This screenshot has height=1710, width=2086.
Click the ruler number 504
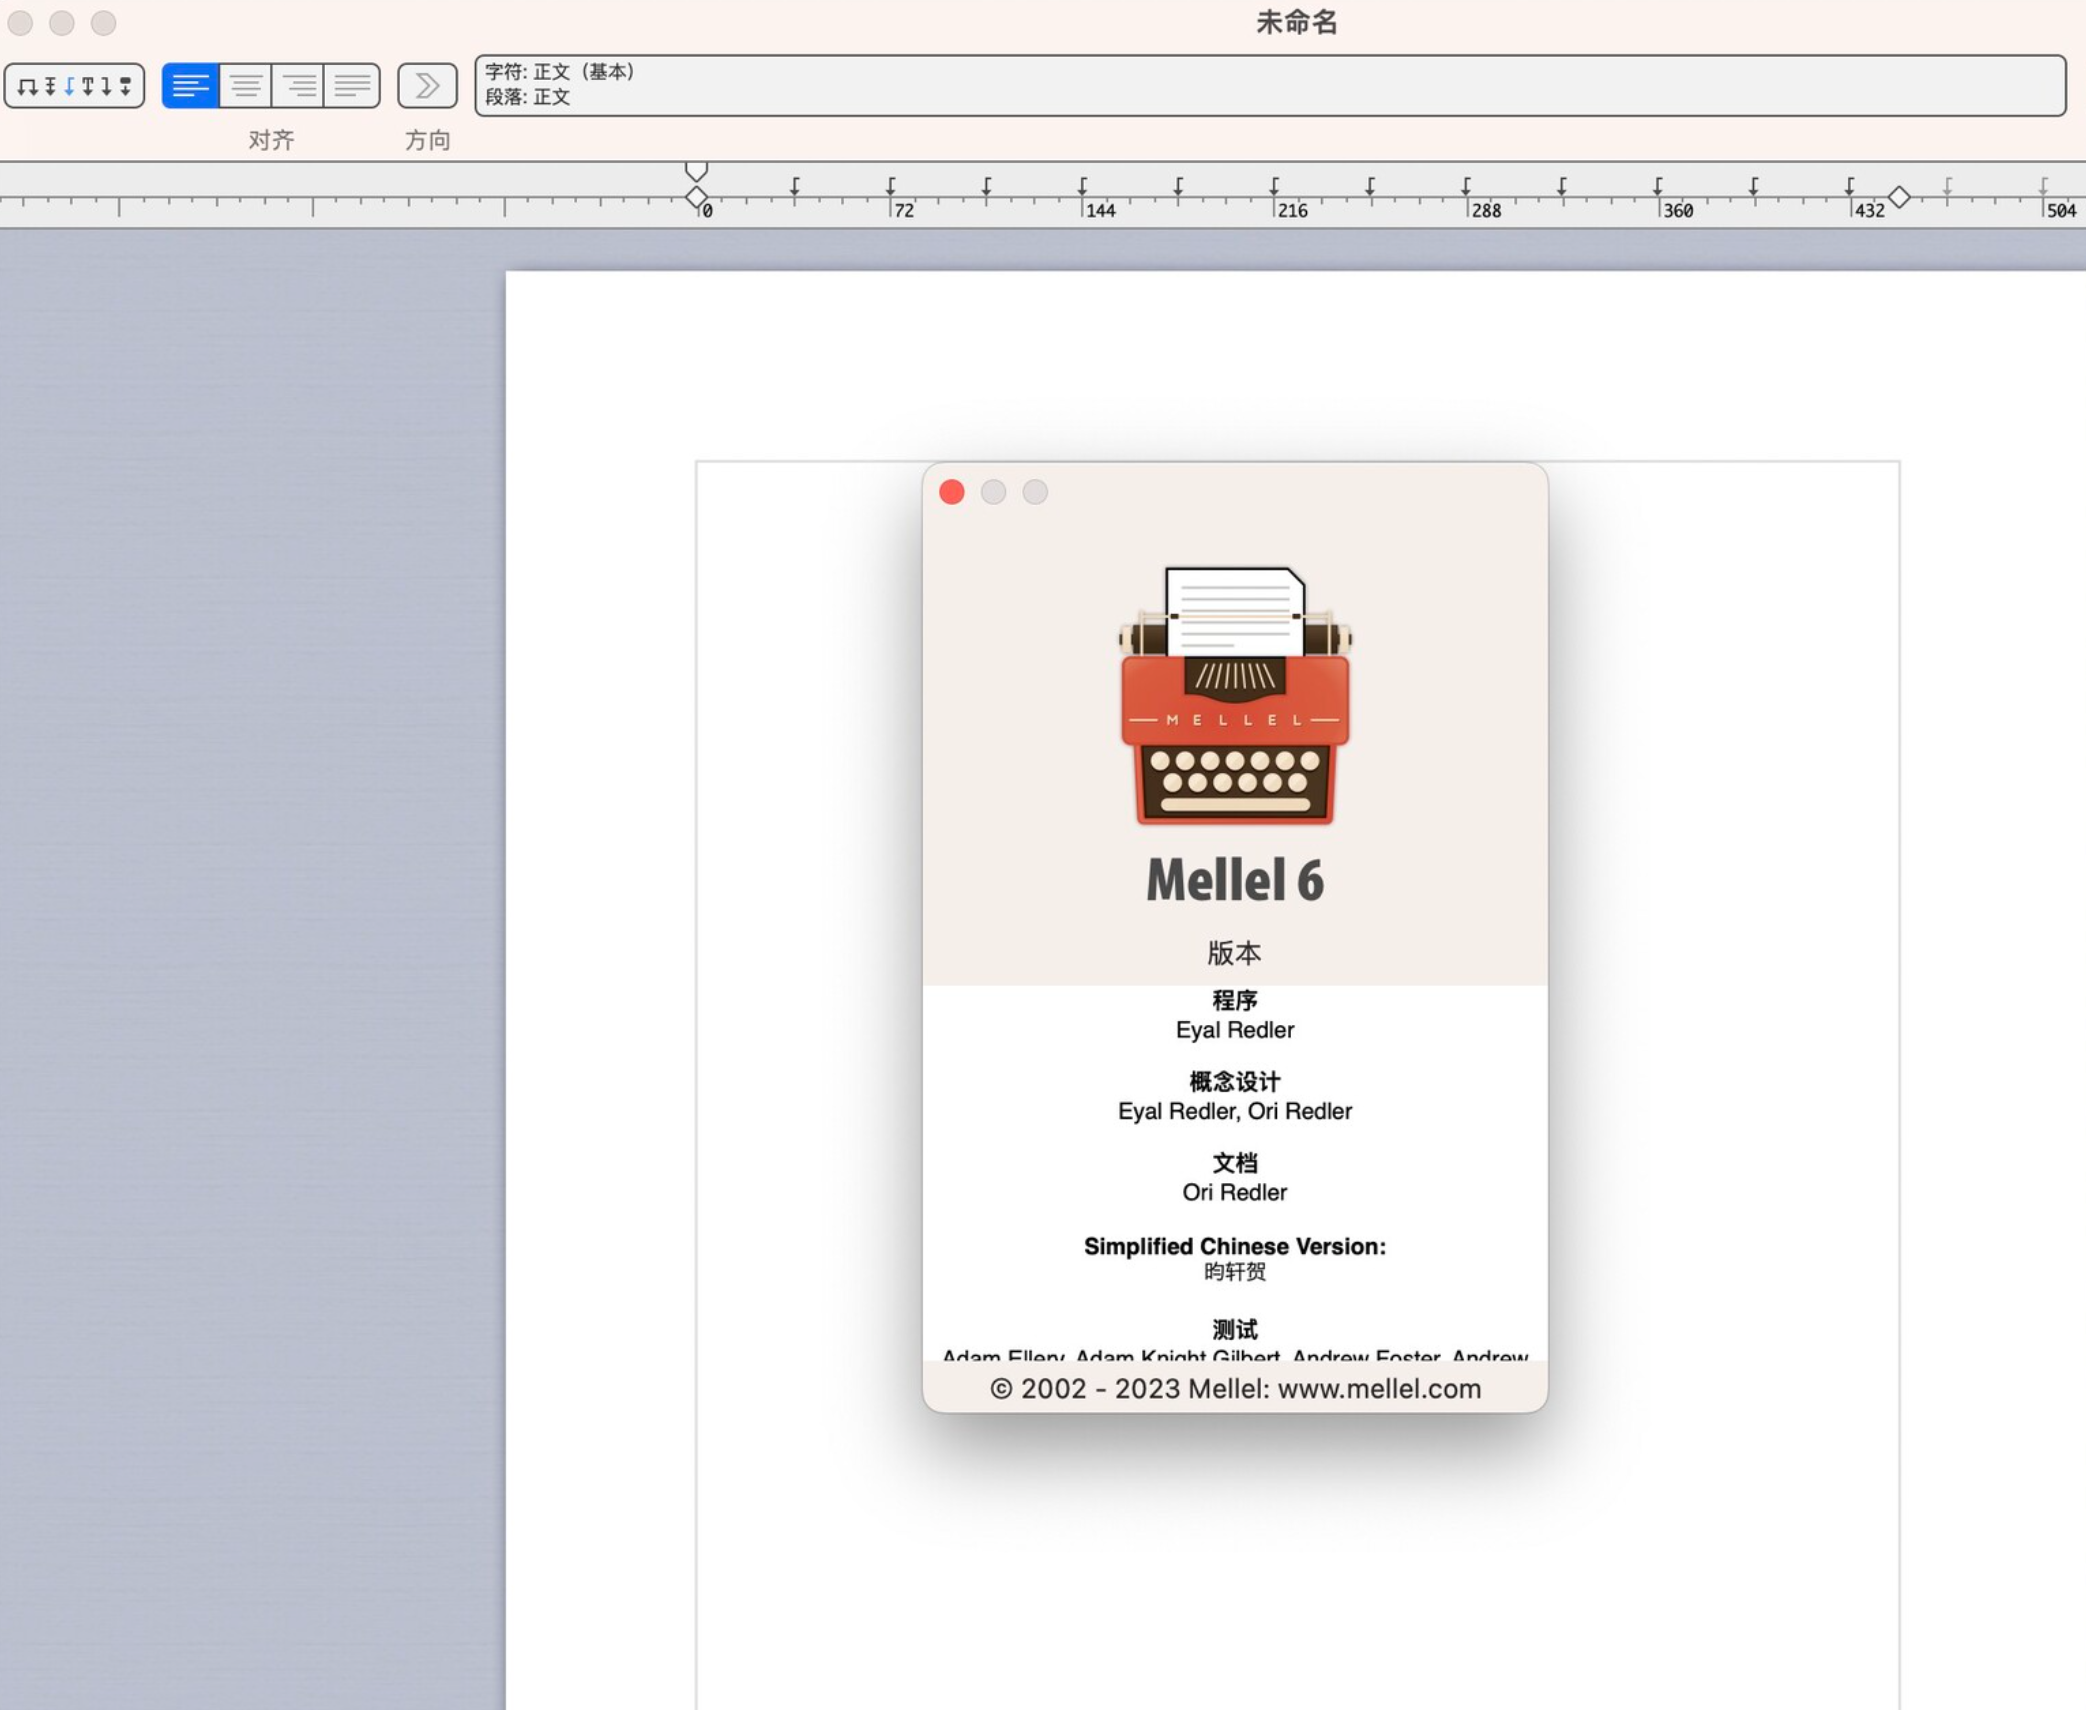(x=2061, y=210)
